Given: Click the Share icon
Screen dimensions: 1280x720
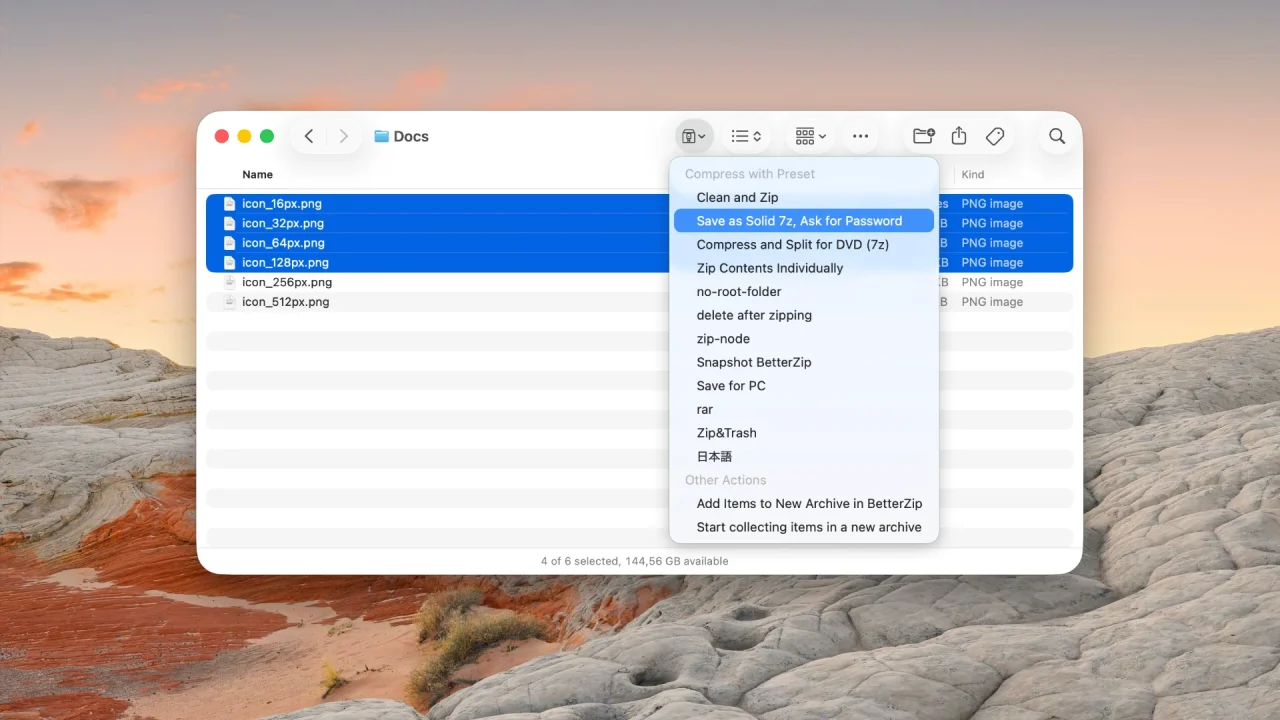Looking at the screenshot, I should [959, 136].
